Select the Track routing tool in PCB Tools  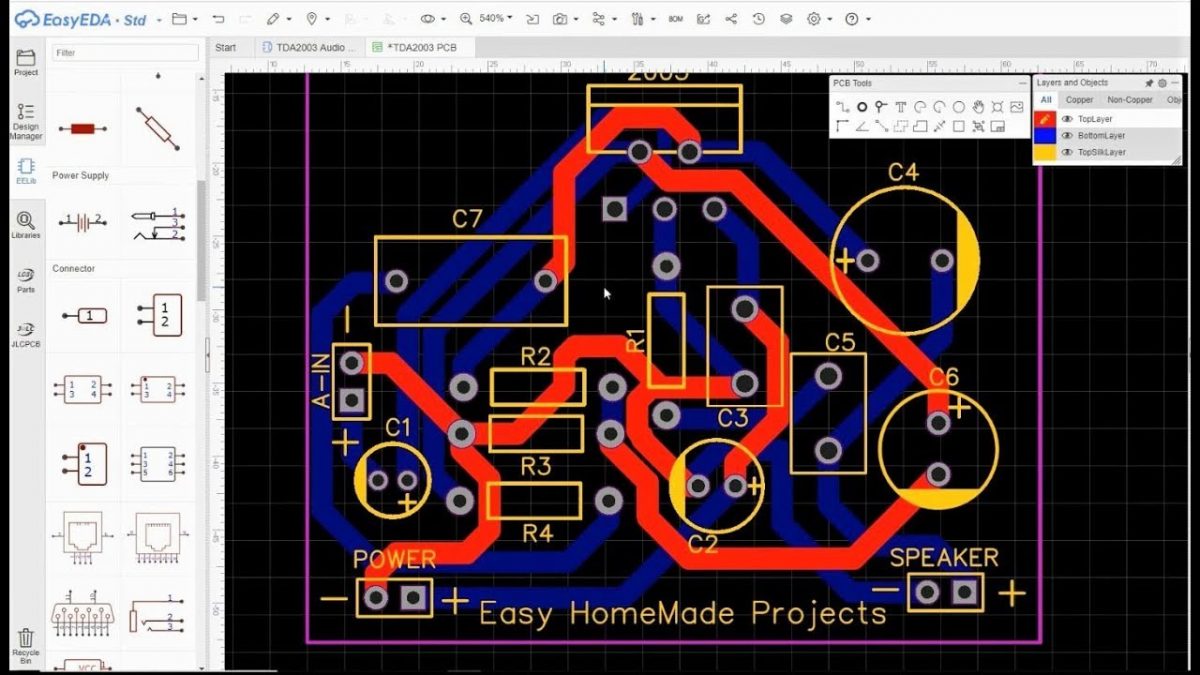click(x=843, y=107)
